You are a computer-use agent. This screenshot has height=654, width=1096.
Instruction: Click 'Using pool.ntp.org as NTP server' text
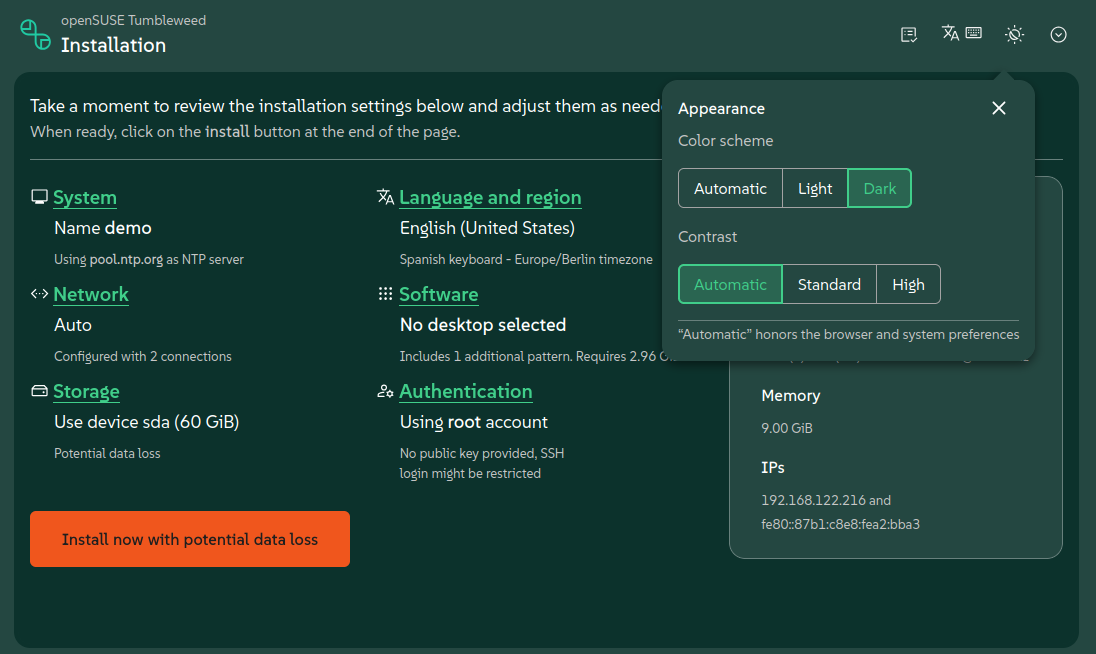coord(149,259)
